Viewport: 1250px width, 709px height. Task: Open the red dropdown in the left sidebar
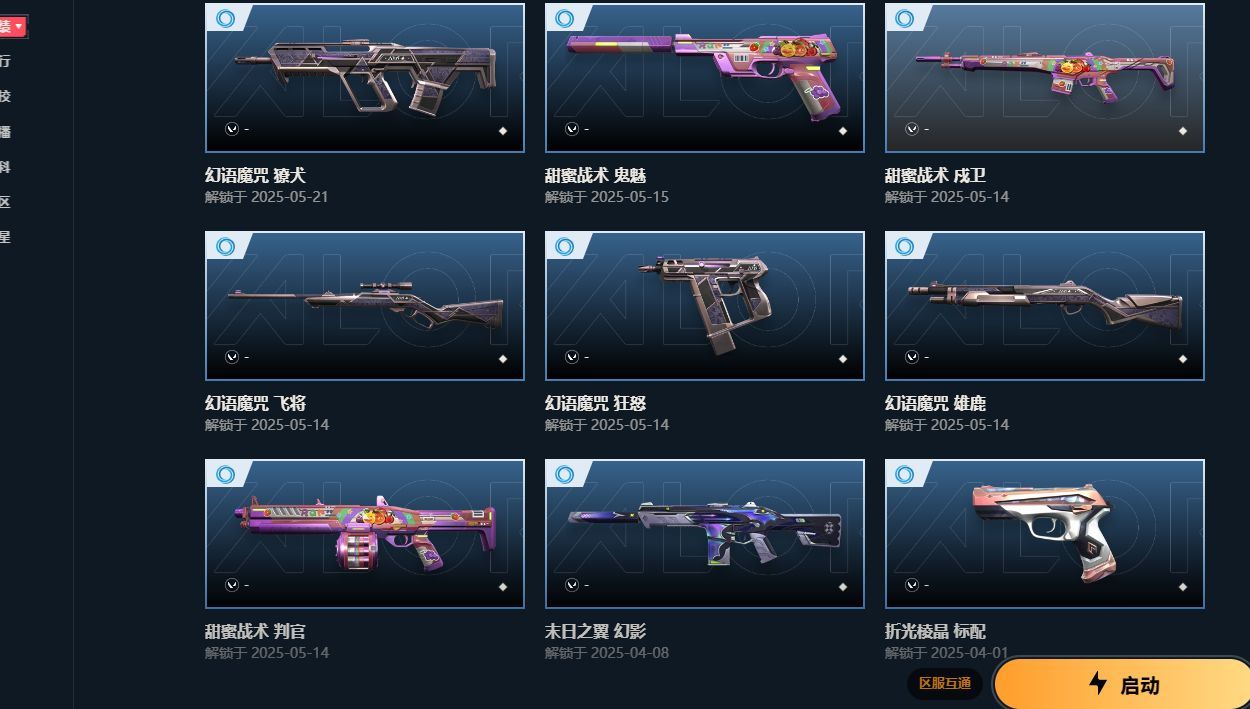click(12, 26)
